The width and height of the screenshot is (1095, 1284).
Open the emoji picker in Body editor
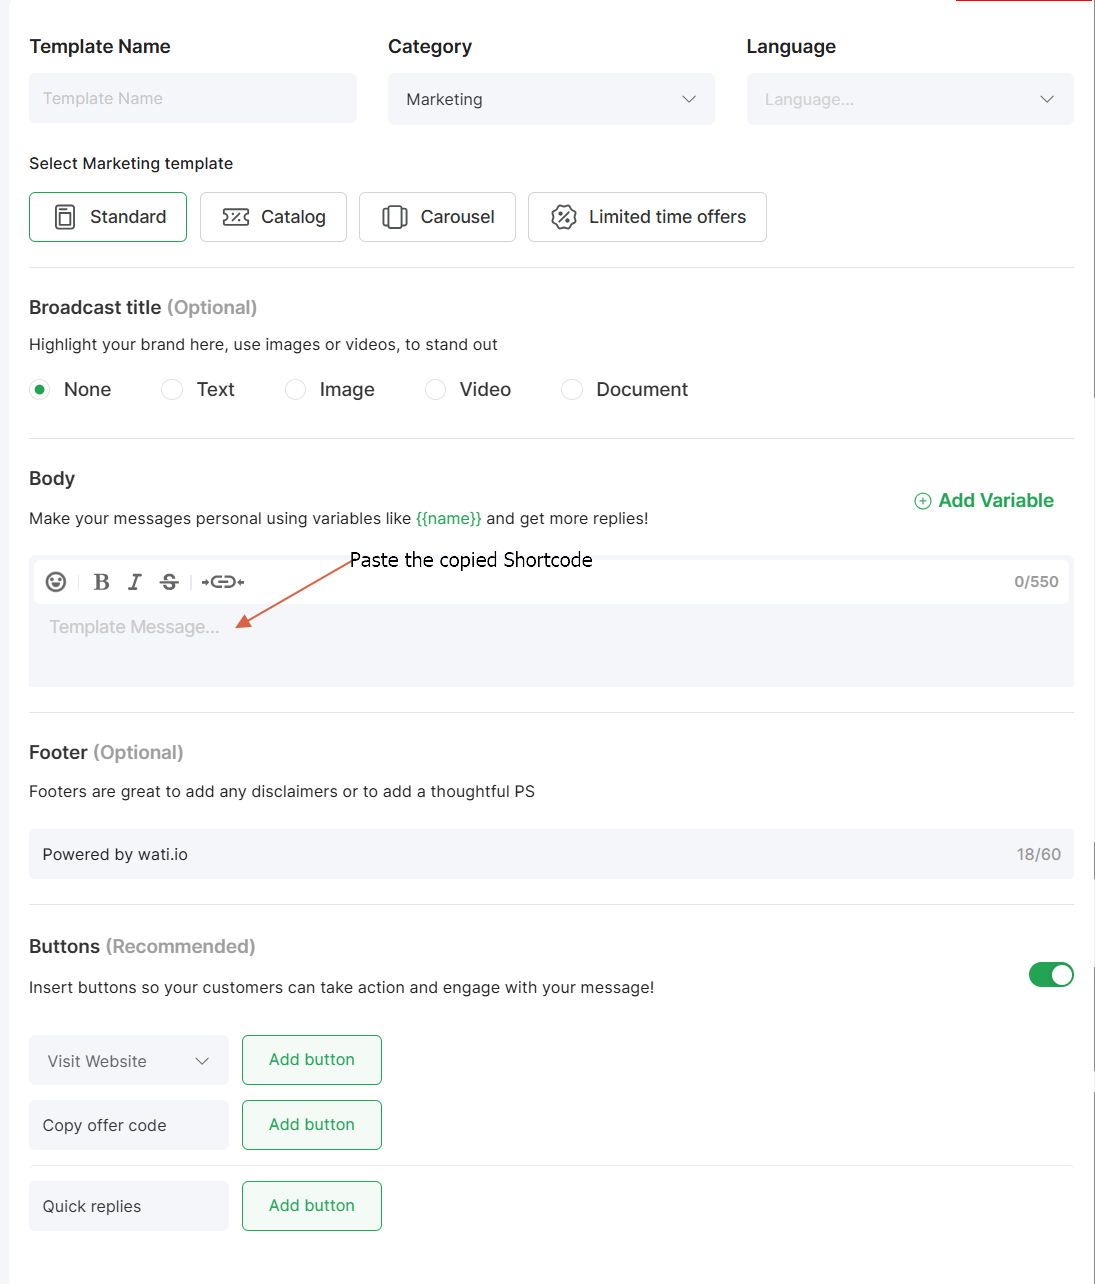[x=56, y=582]
